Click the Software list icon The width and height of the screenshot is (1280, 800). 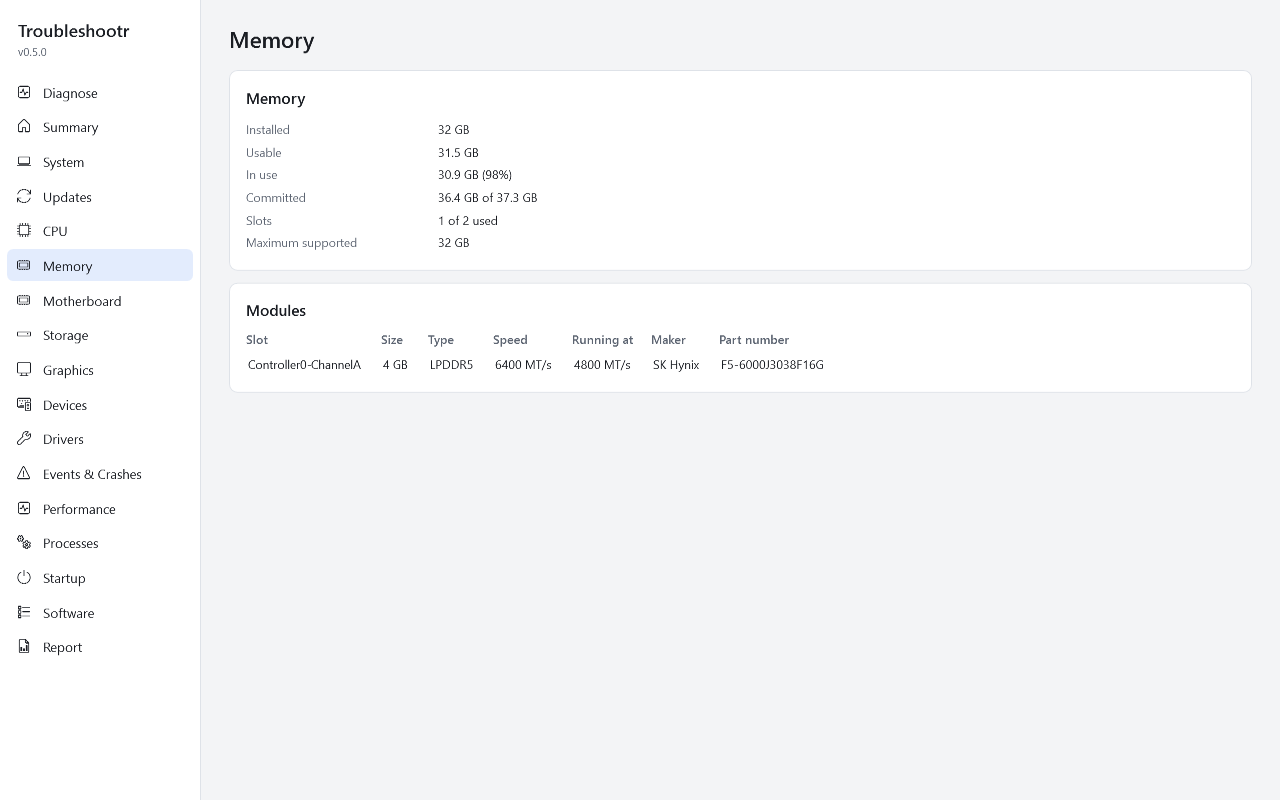24,612
